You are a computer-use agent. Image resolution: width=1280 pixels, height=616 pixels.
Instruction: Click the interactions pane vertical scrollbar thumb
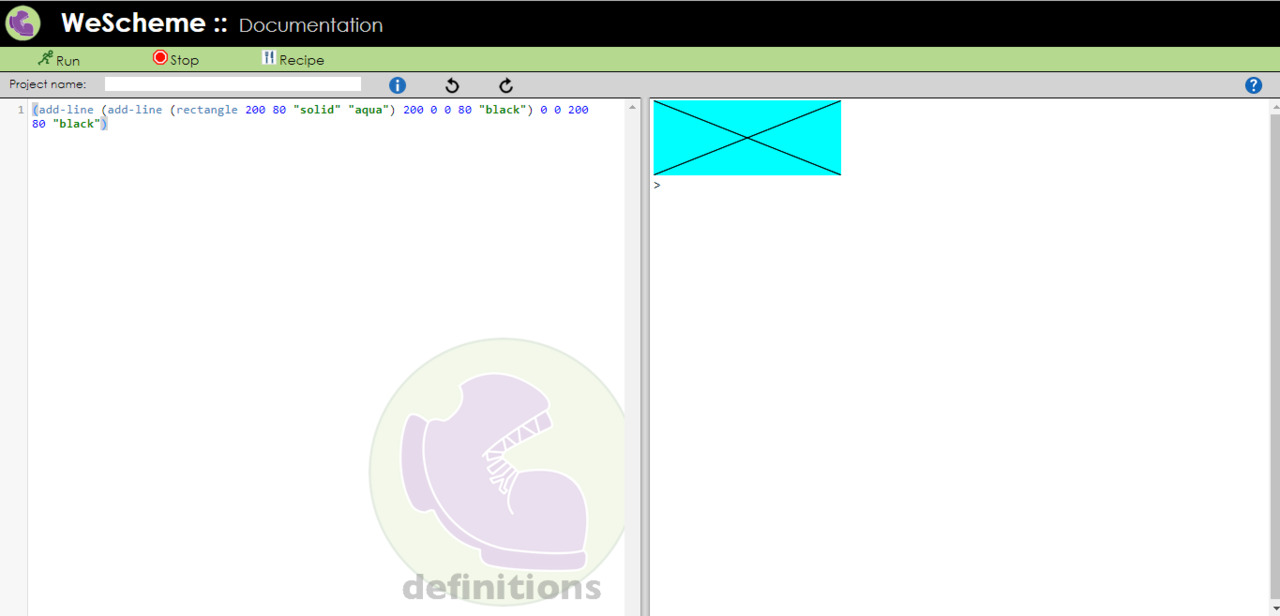(x=1274, y=350)
